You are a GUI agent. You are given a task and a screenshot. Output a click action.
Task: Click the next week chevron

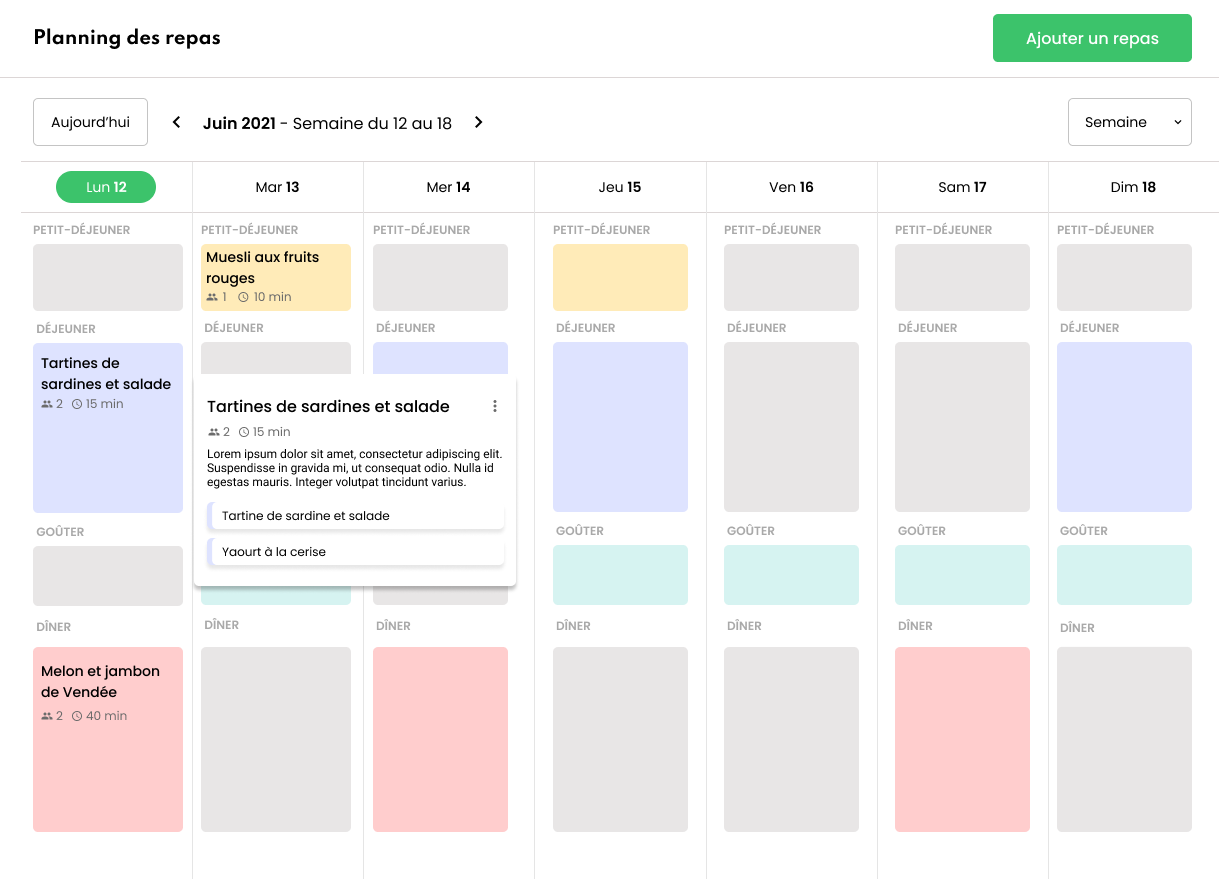478,122
